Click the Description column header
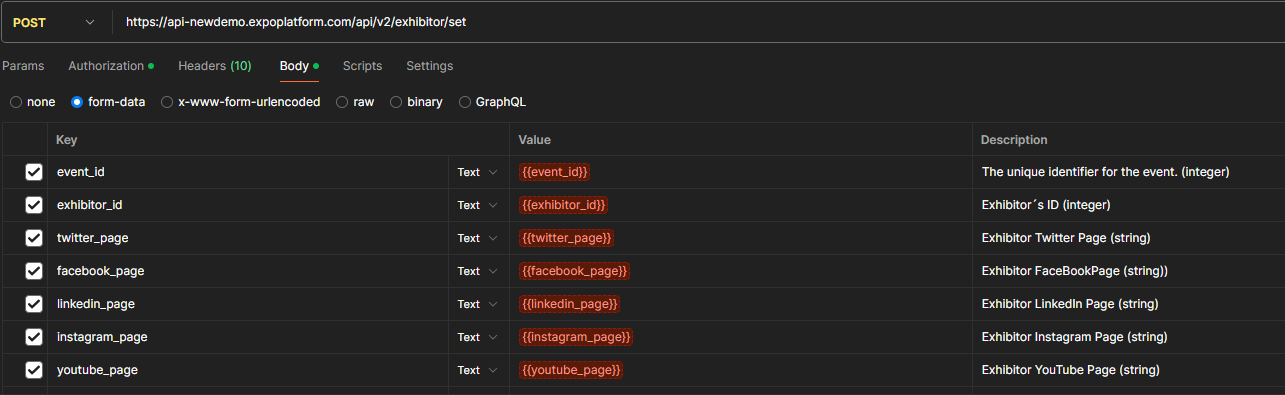Screen dimensions: 1285x395 coord(1014,140)
